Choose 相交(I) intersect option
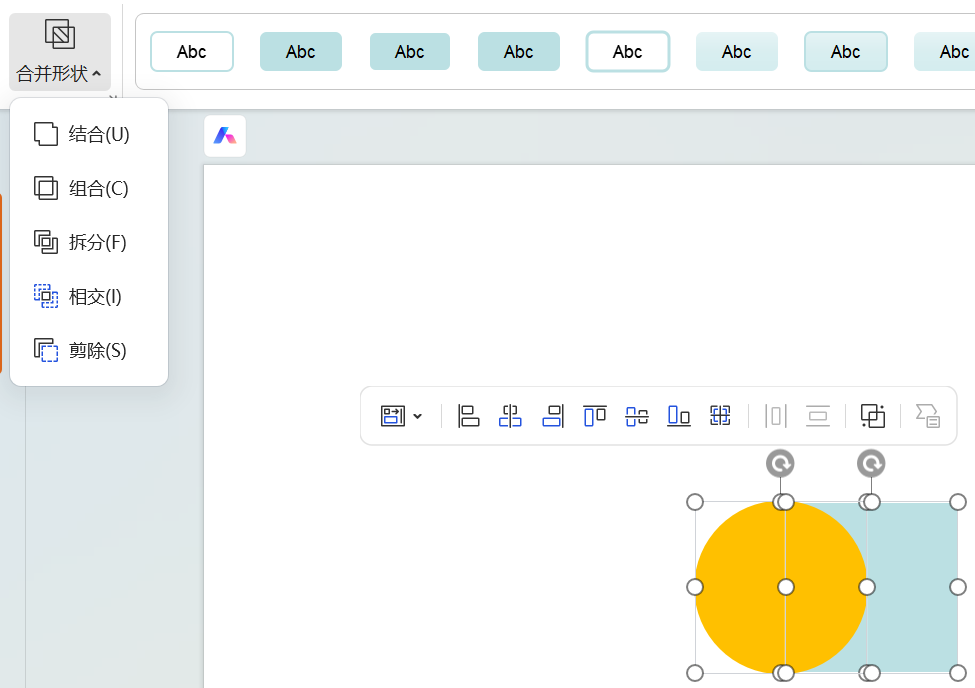The width and height of the screenshot is (975, 688). coord(89,297)
